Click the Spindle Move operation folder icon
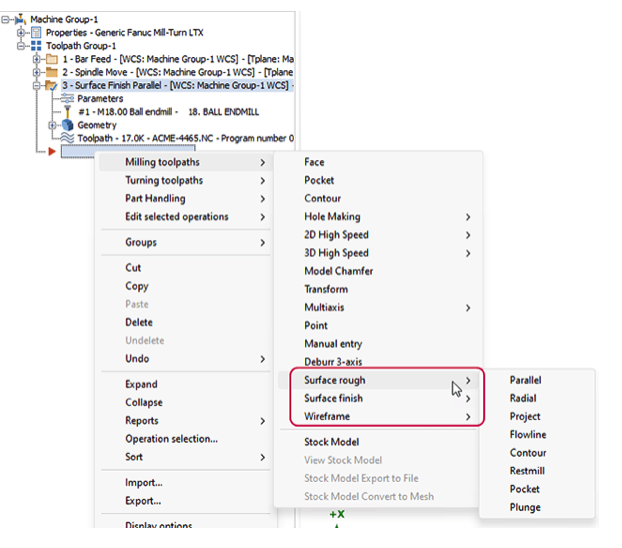This screenshot has width=622, height=548. pyautogui.click(x=52, y=73)
